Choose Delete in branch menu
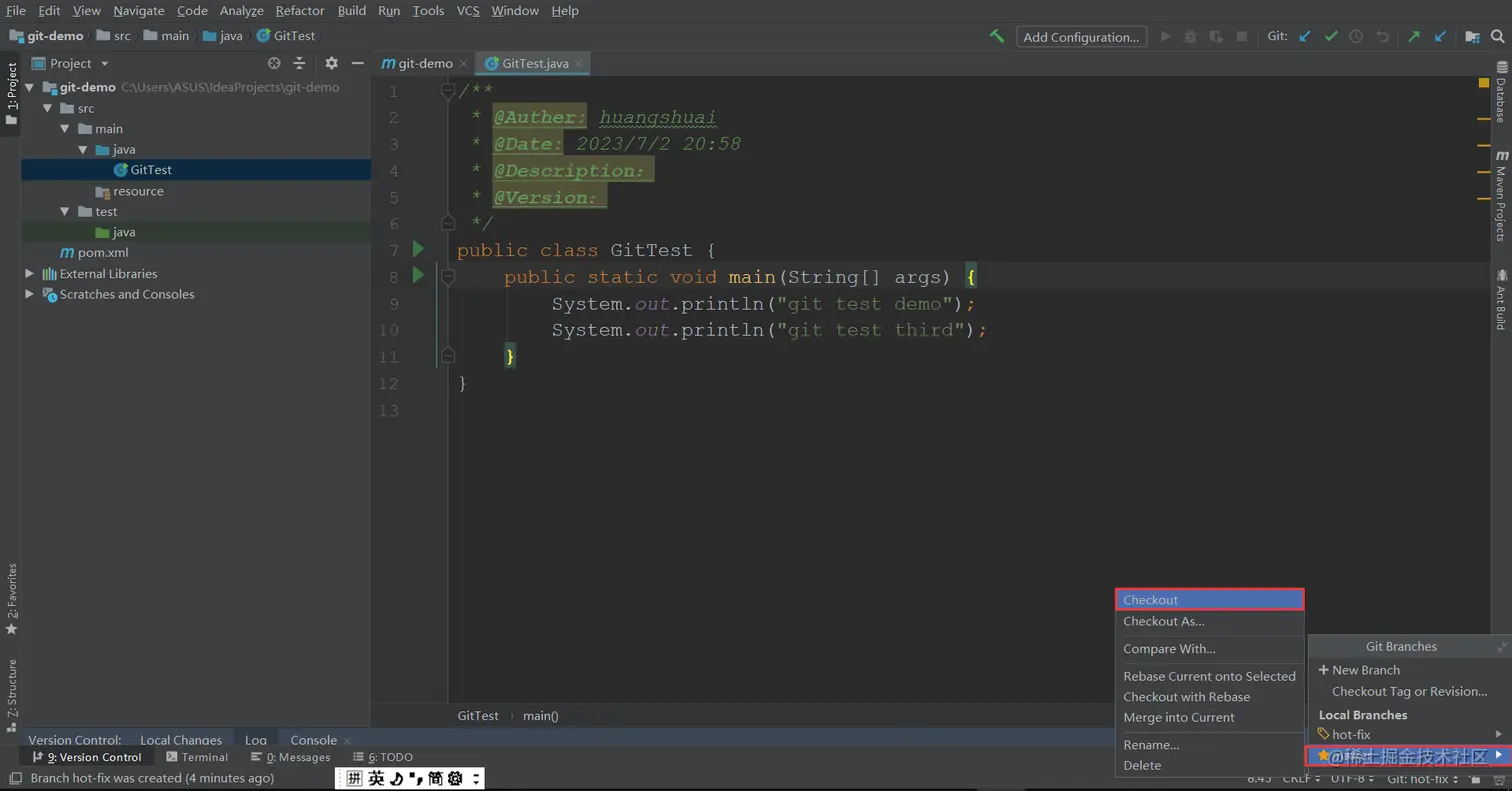Screen dimensions: 1512x791 pyautogui.click(x=1209, y=765)
